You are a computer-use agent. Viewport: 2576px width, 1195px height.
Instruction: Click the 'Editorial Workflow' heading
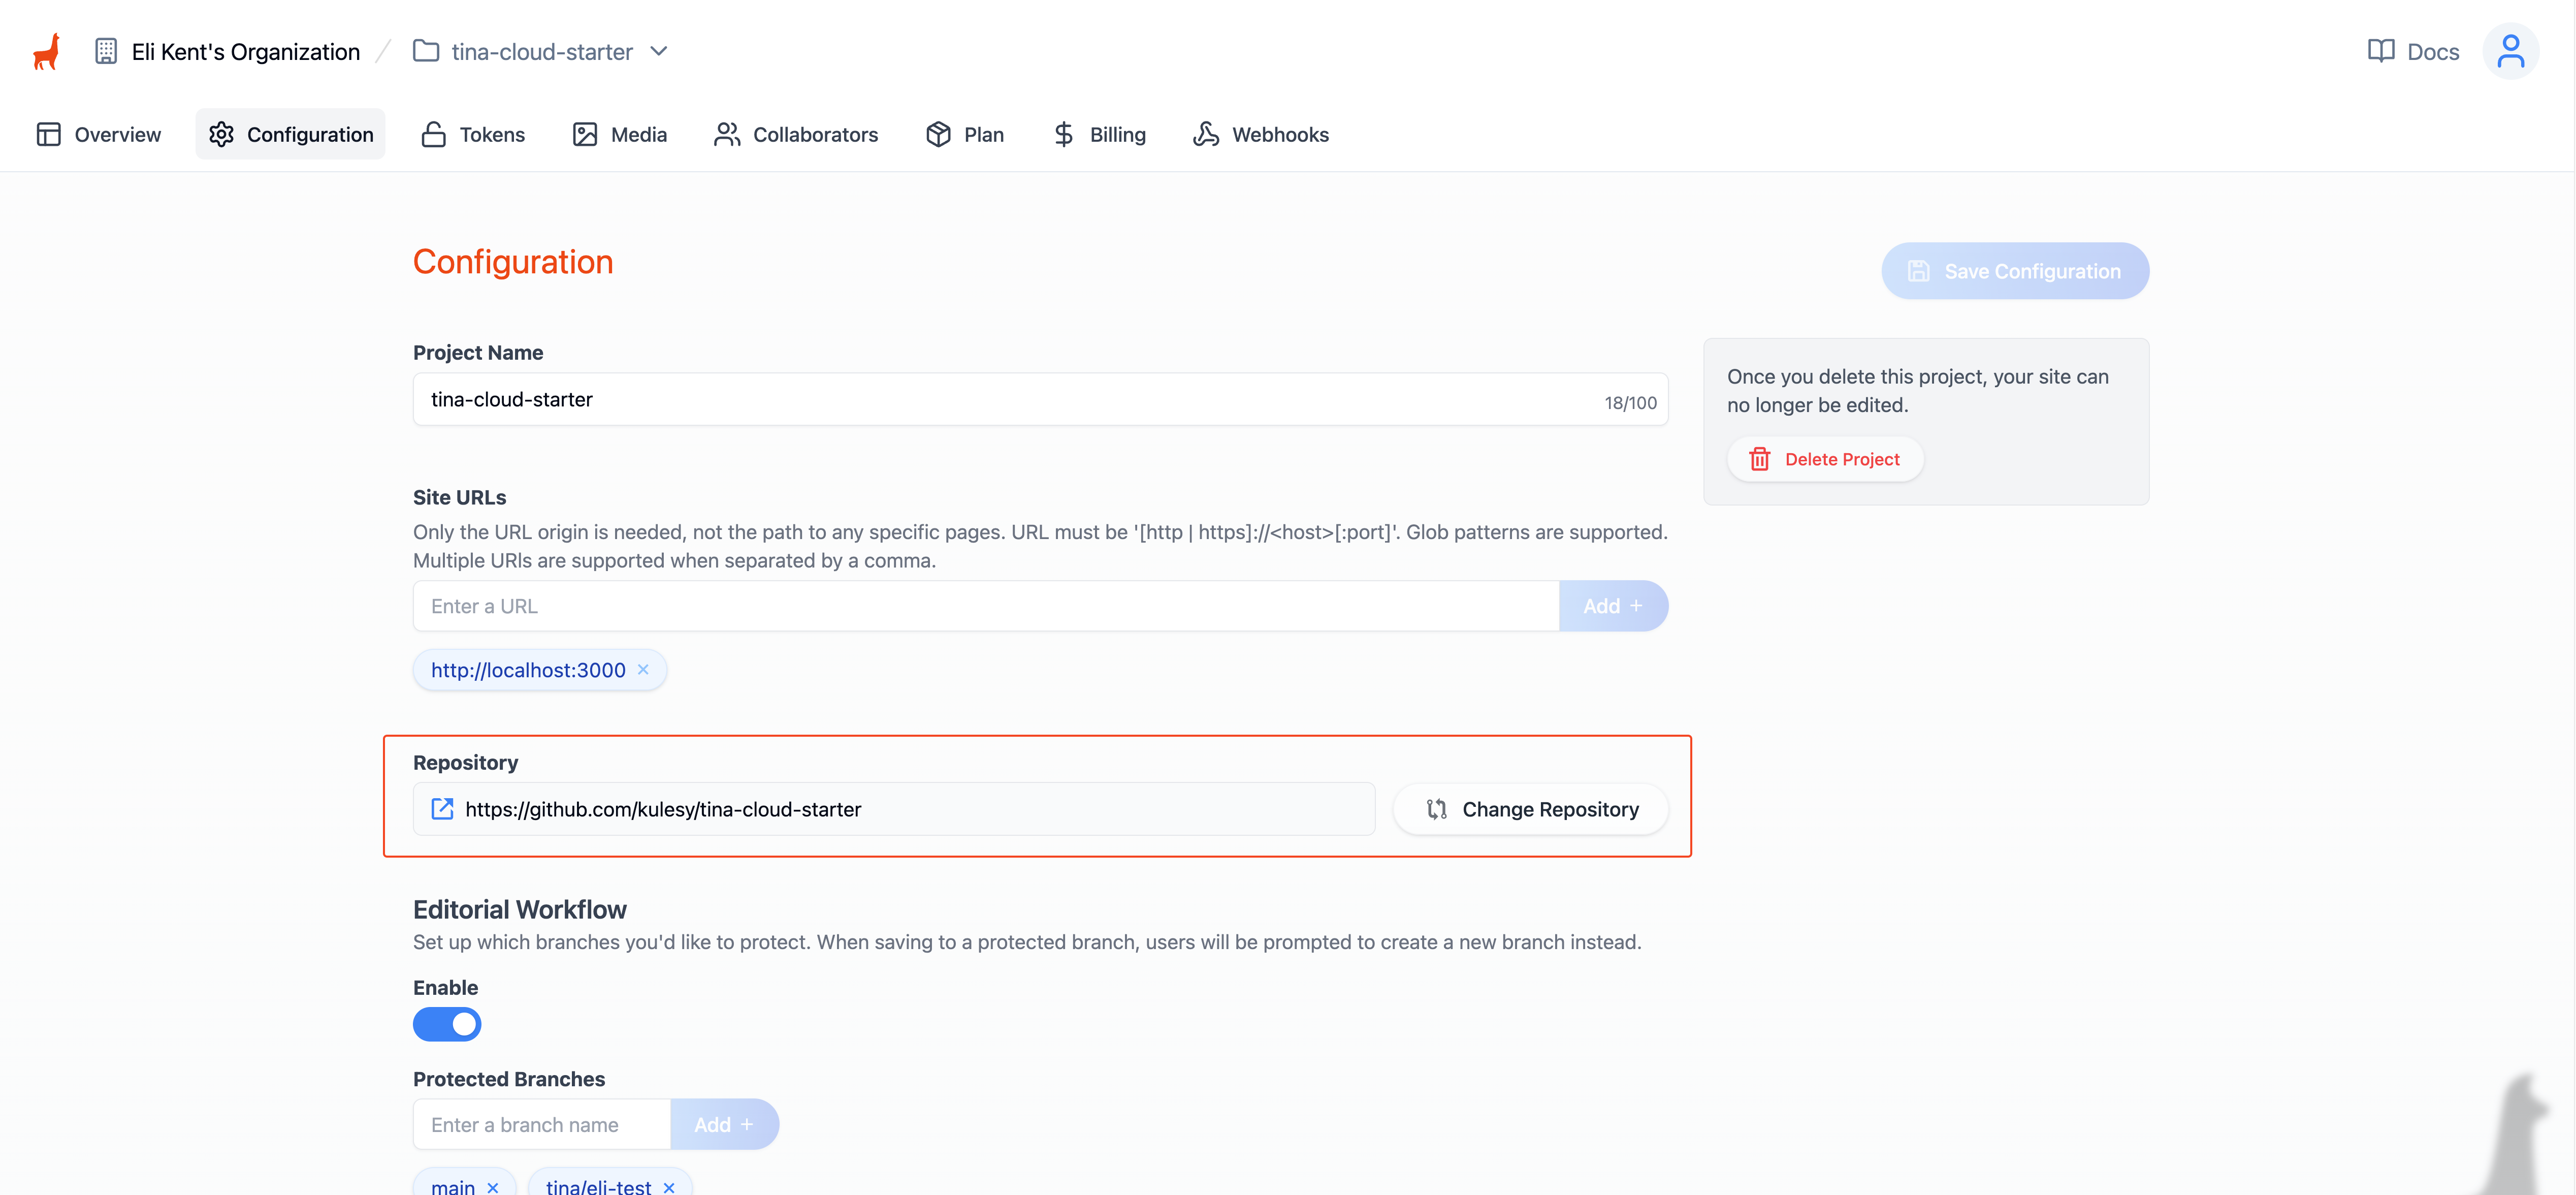coord(520,909)
